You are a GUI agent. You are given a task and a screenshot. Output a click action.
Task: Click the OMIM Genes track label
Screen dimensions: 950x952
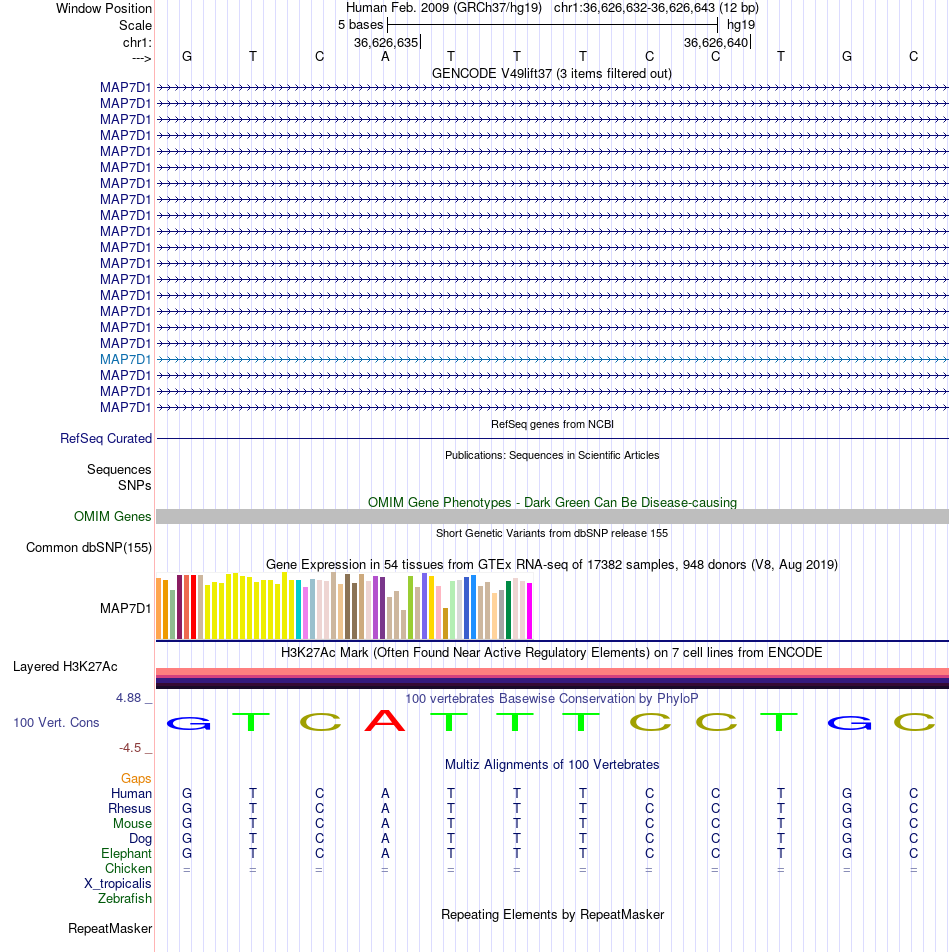coord(112,517)
